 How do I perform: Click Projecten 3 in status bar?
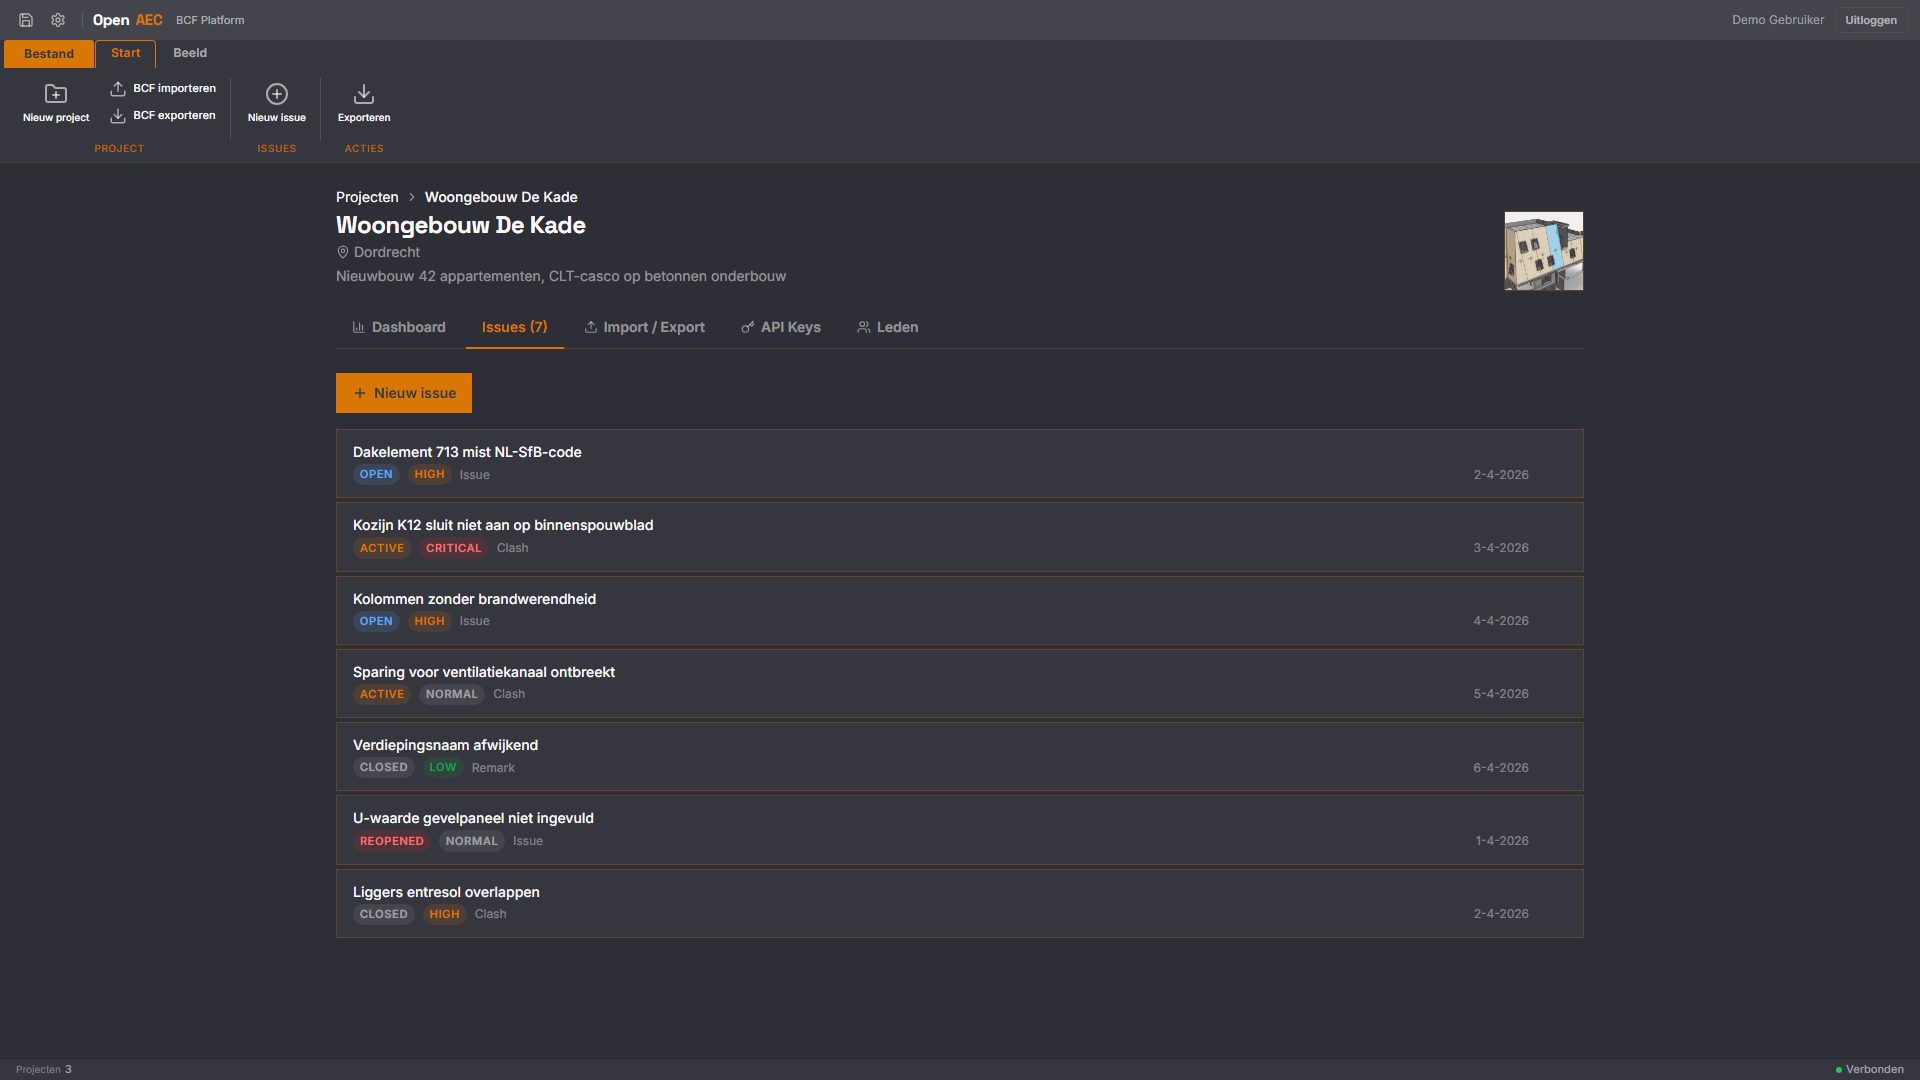(x=44, y=1070)
